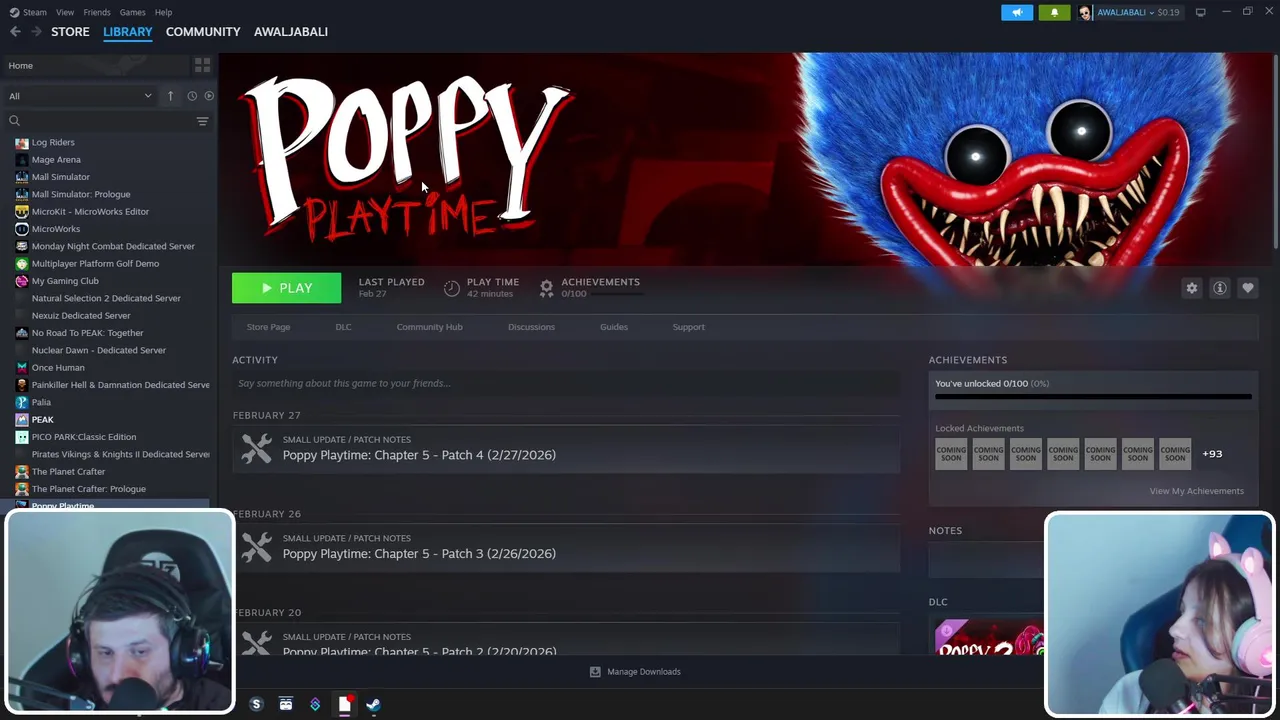The height and width of the screenshot is (720, 1280).
Task: Click the Patch 3 wrench update icon
Action: pos(256,547)
